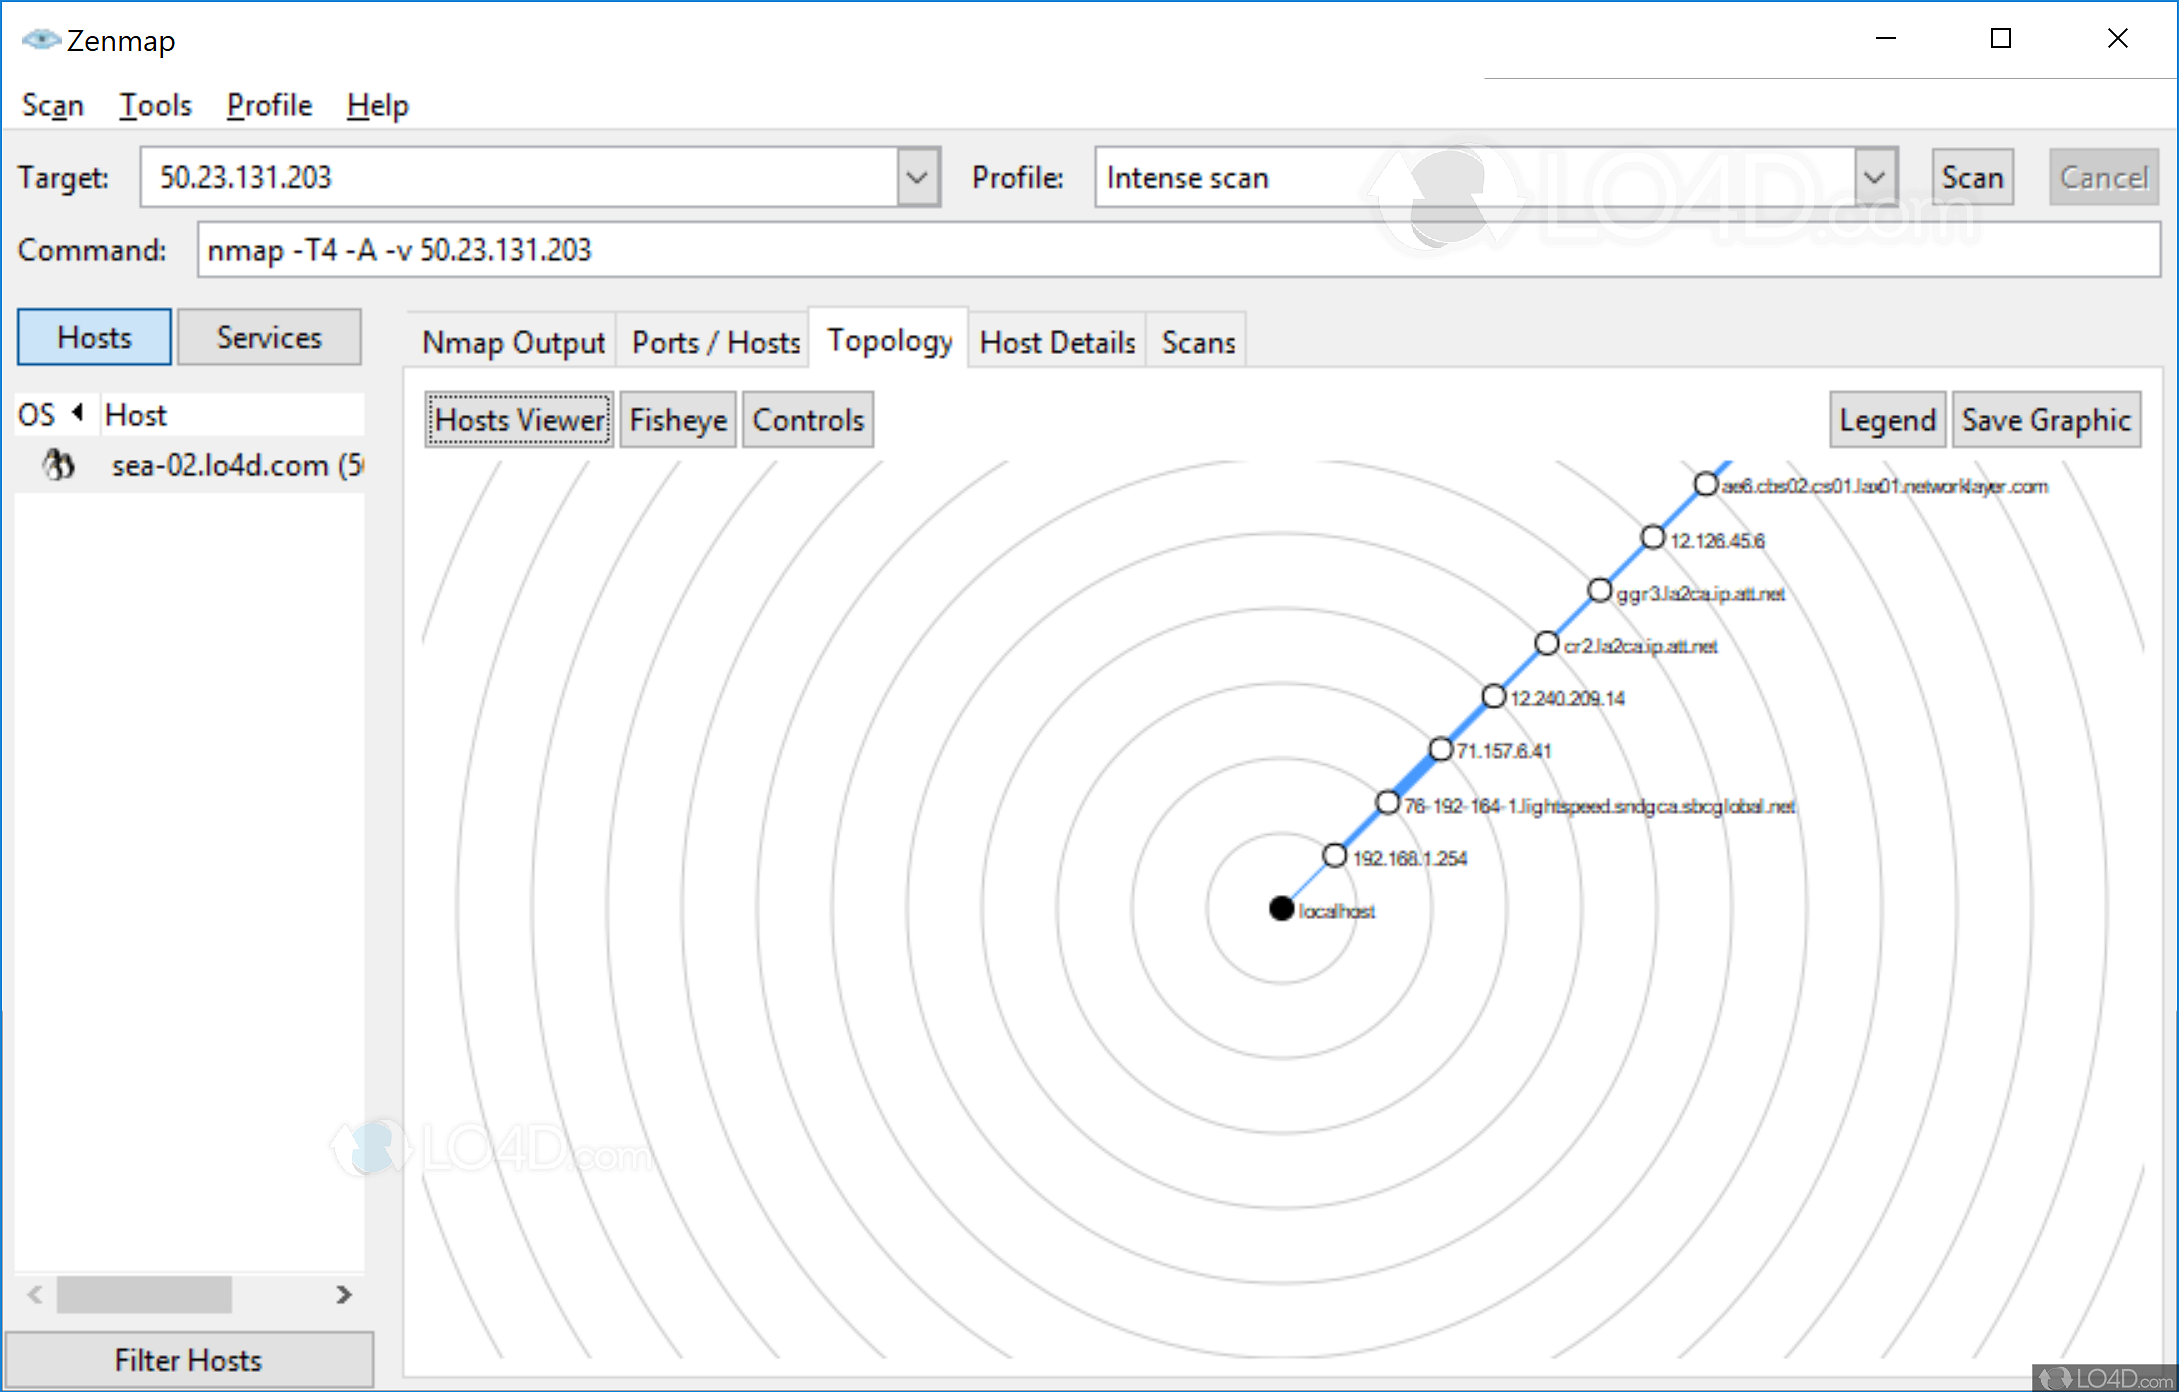Open the Tools menu
This screenshot has width=2179, height=1392.
pos(155,105)
